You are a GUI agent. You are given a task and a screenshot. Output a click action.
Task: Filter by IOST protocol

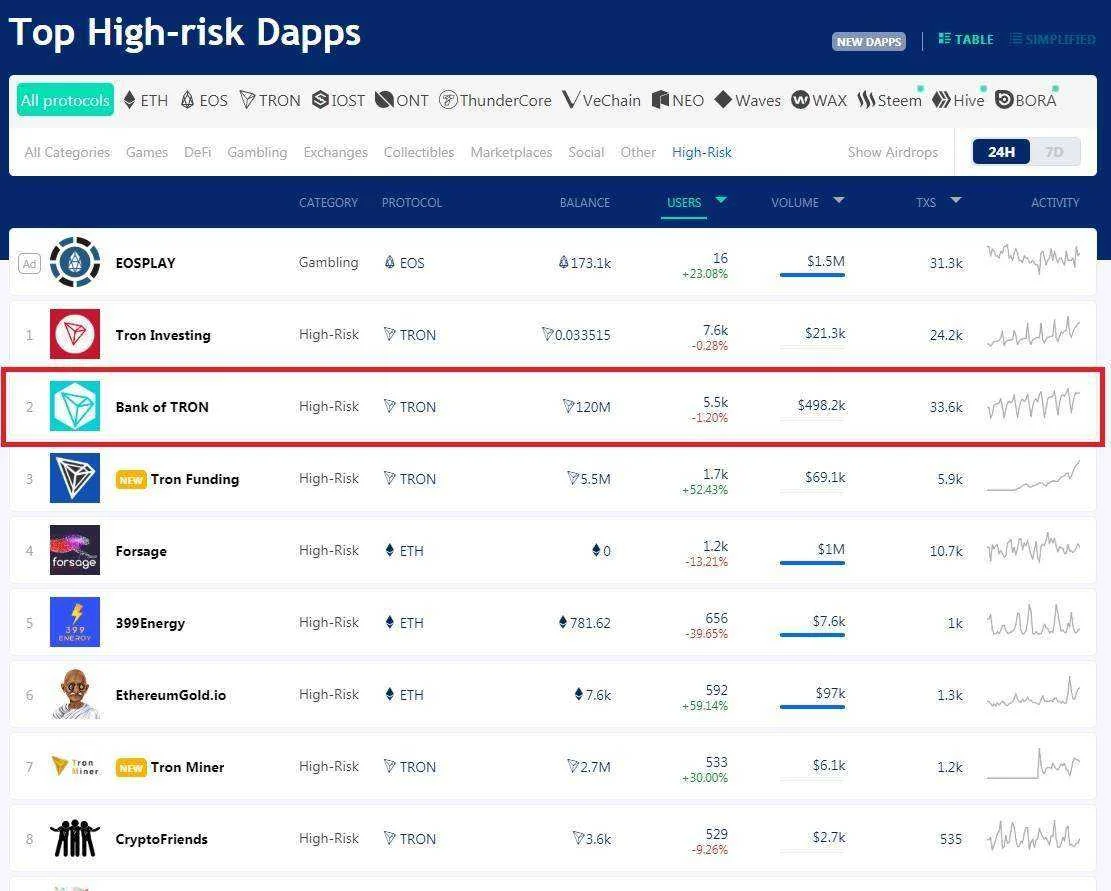(x=339, y=101)
